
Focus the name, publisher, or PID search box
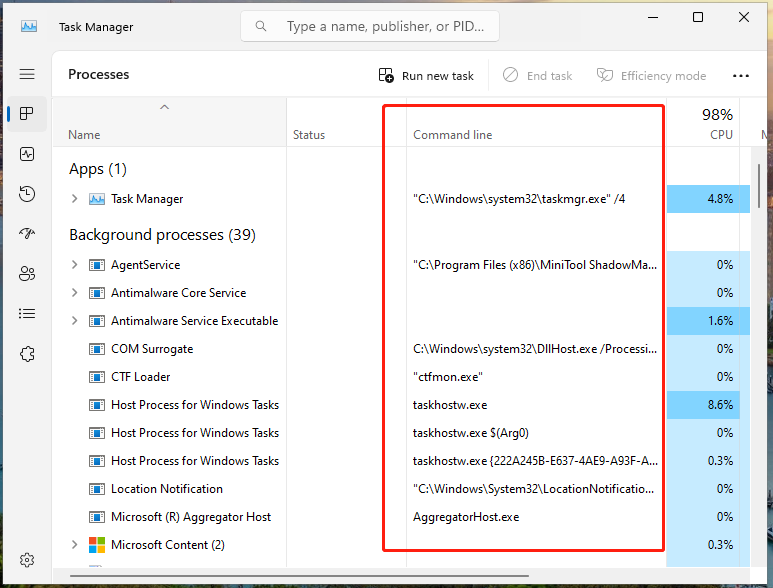coord(370,26)
